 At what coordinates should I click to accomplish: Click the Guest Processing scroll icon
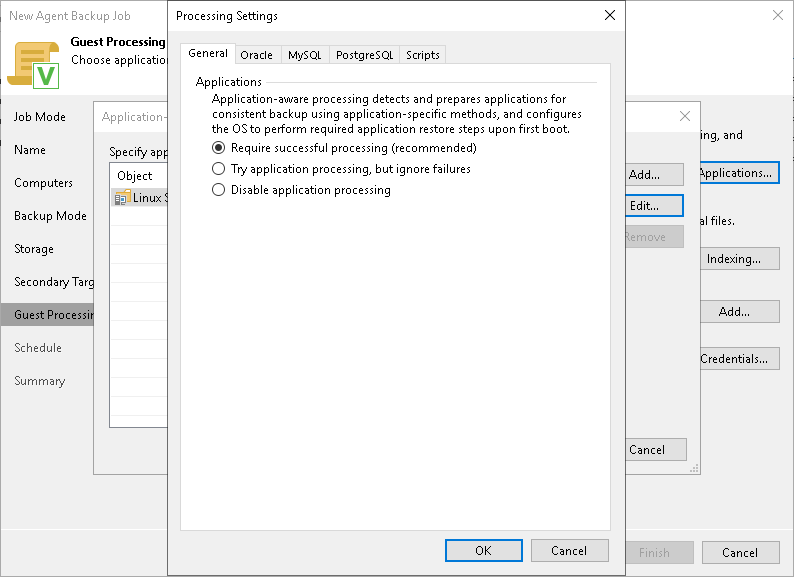tap(33, 65)
